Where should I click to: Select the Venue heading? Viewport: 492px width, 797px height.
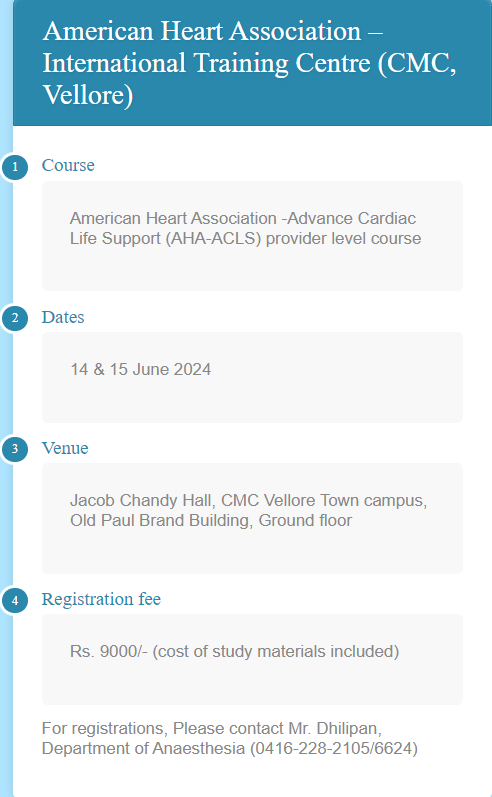[x=65, y=448]
